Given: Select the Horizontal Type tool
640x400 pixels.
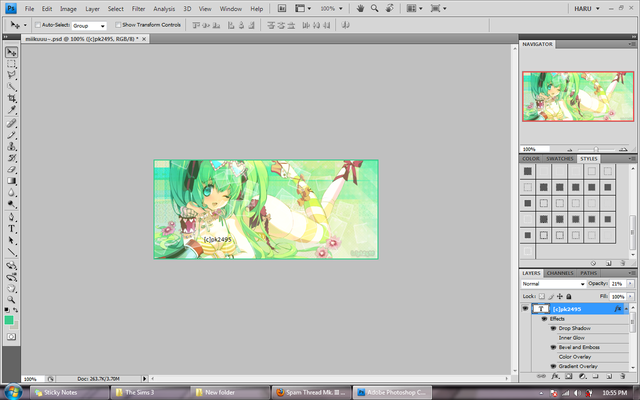Looking at the screenshot, I should point(11,229).
